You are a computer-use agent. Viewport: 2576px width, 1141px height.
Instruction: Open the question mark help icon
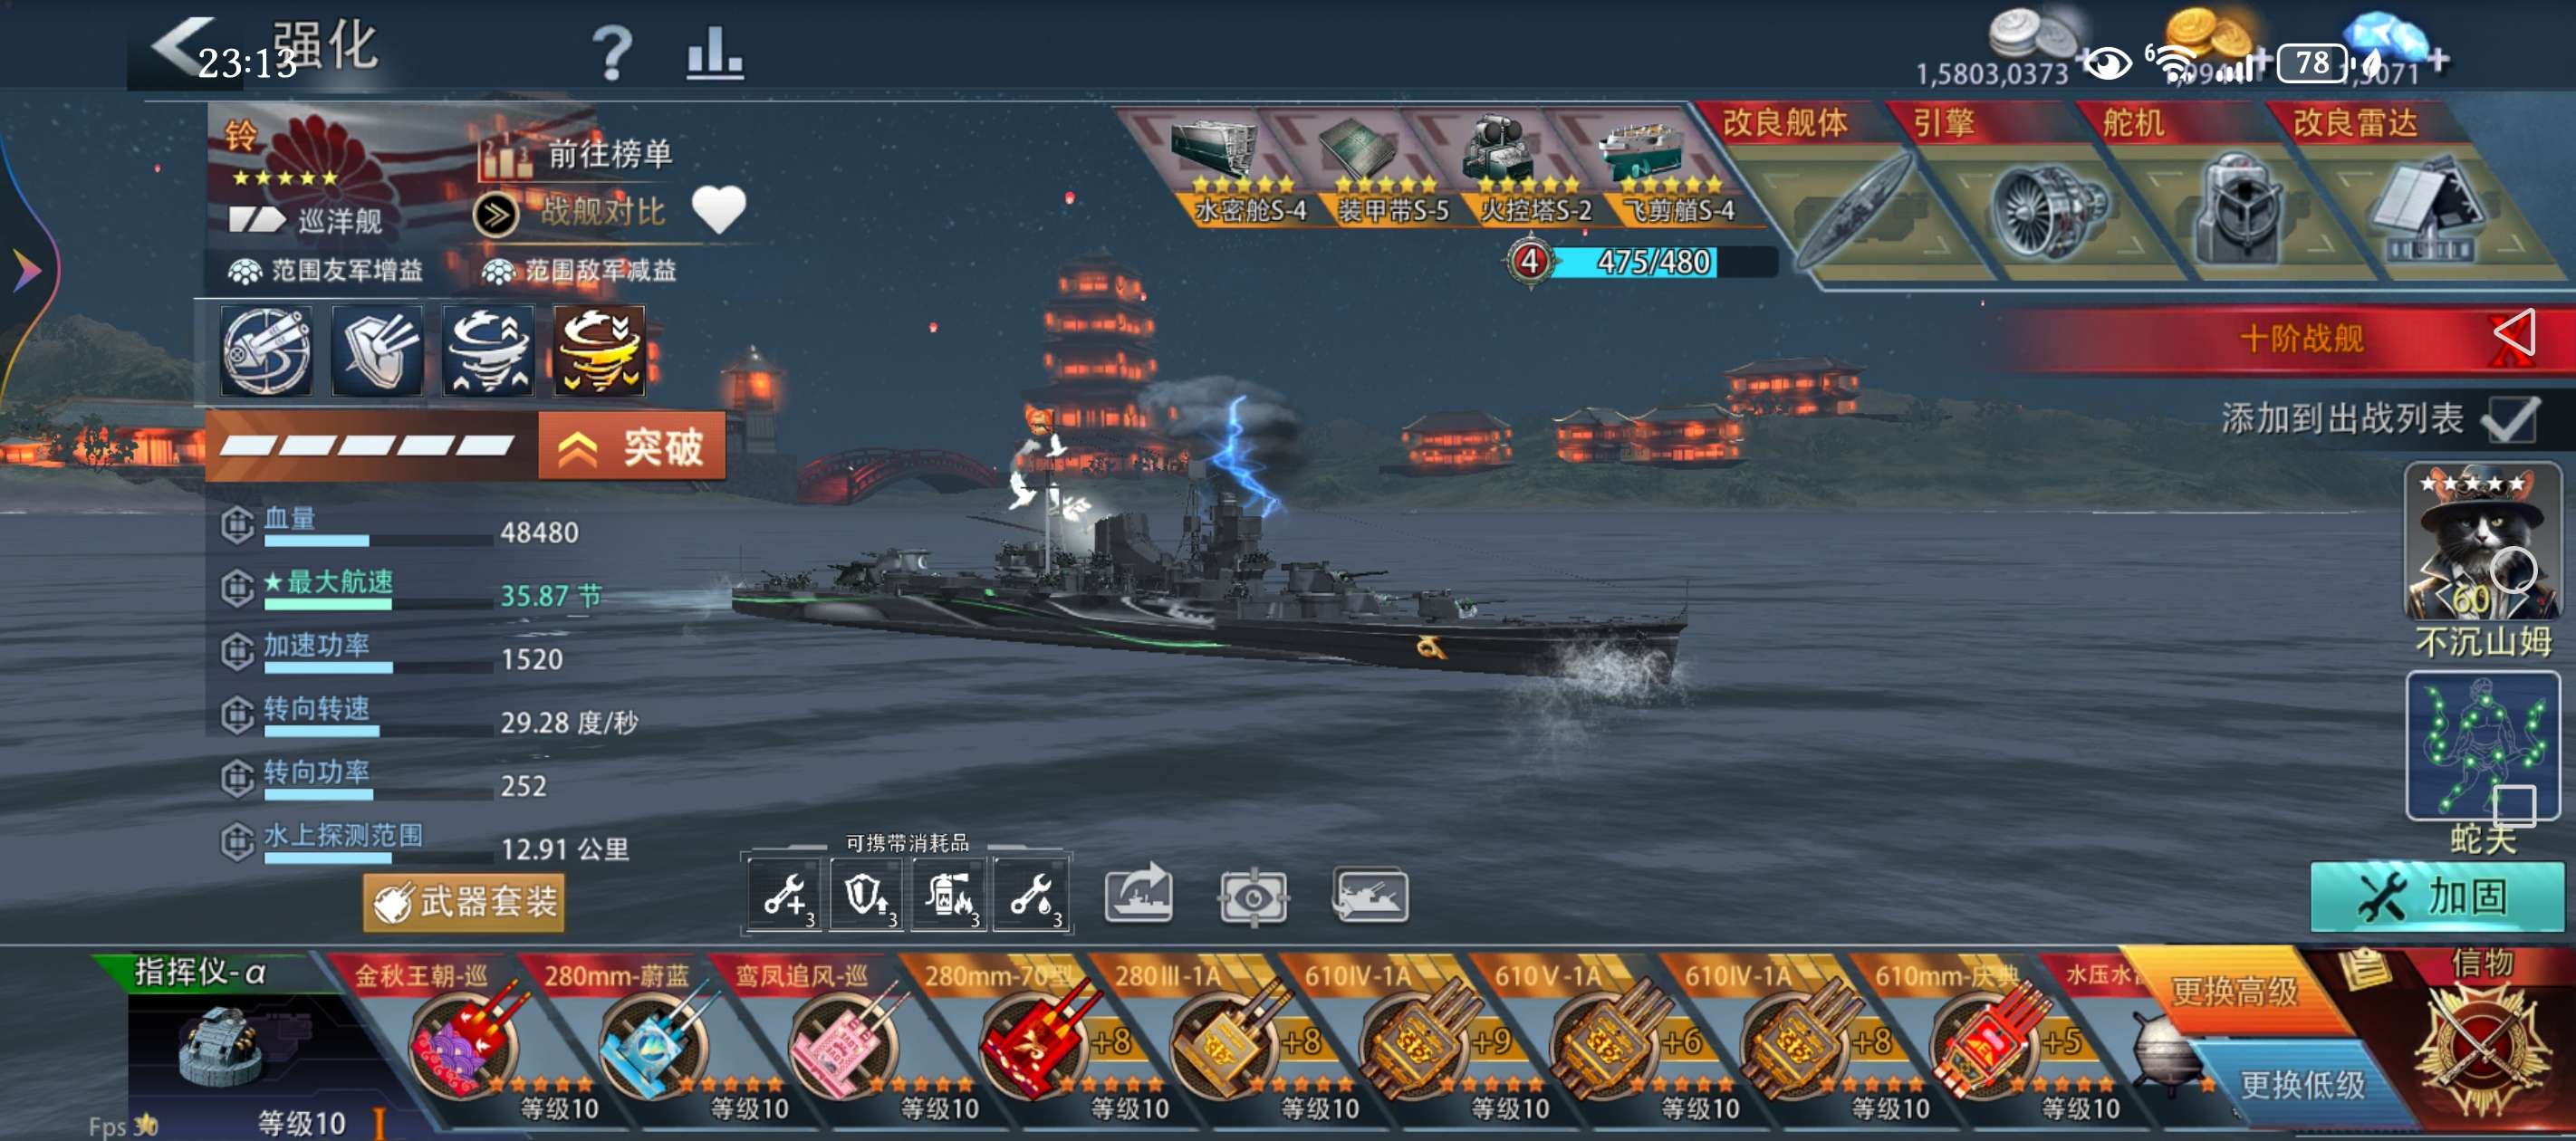pos(612,53)
